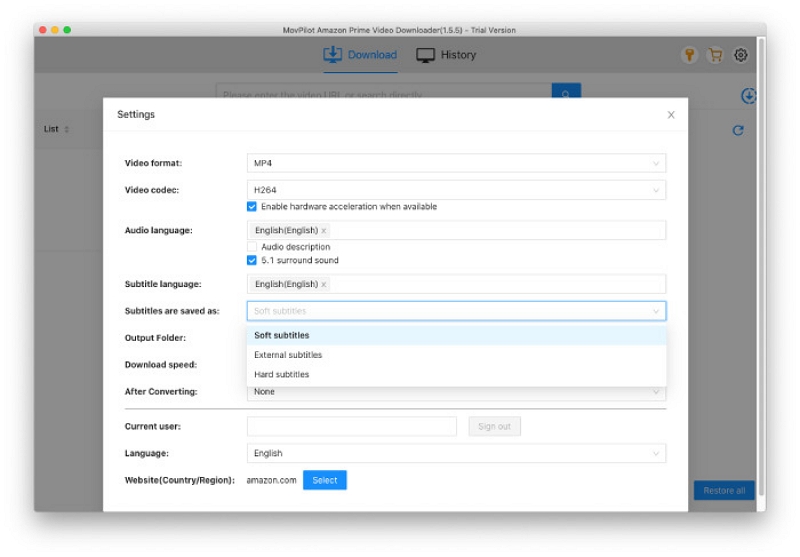
Task: Click the Sign out button
Action: [494, 427]
